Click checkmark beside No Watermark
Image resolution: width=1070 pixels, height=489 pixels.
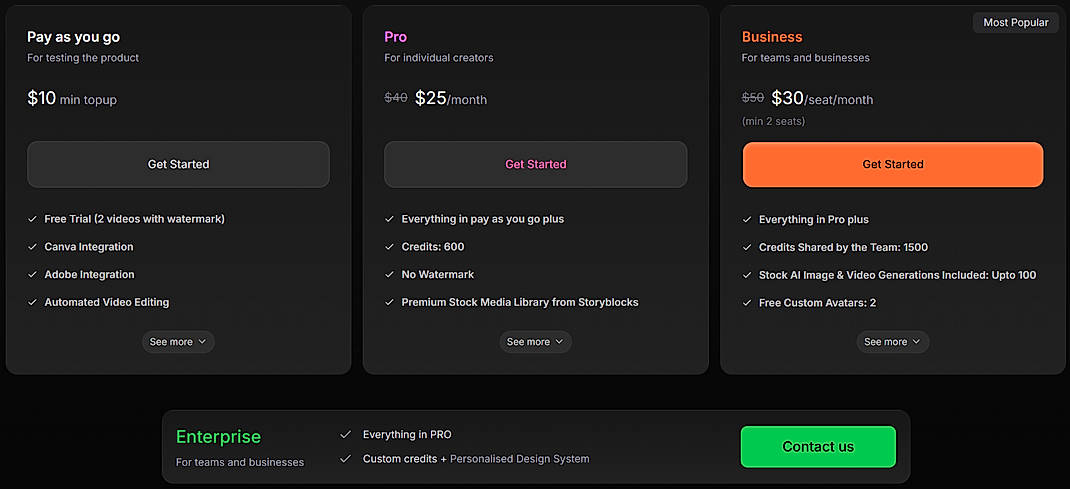(x=390, y=274)
